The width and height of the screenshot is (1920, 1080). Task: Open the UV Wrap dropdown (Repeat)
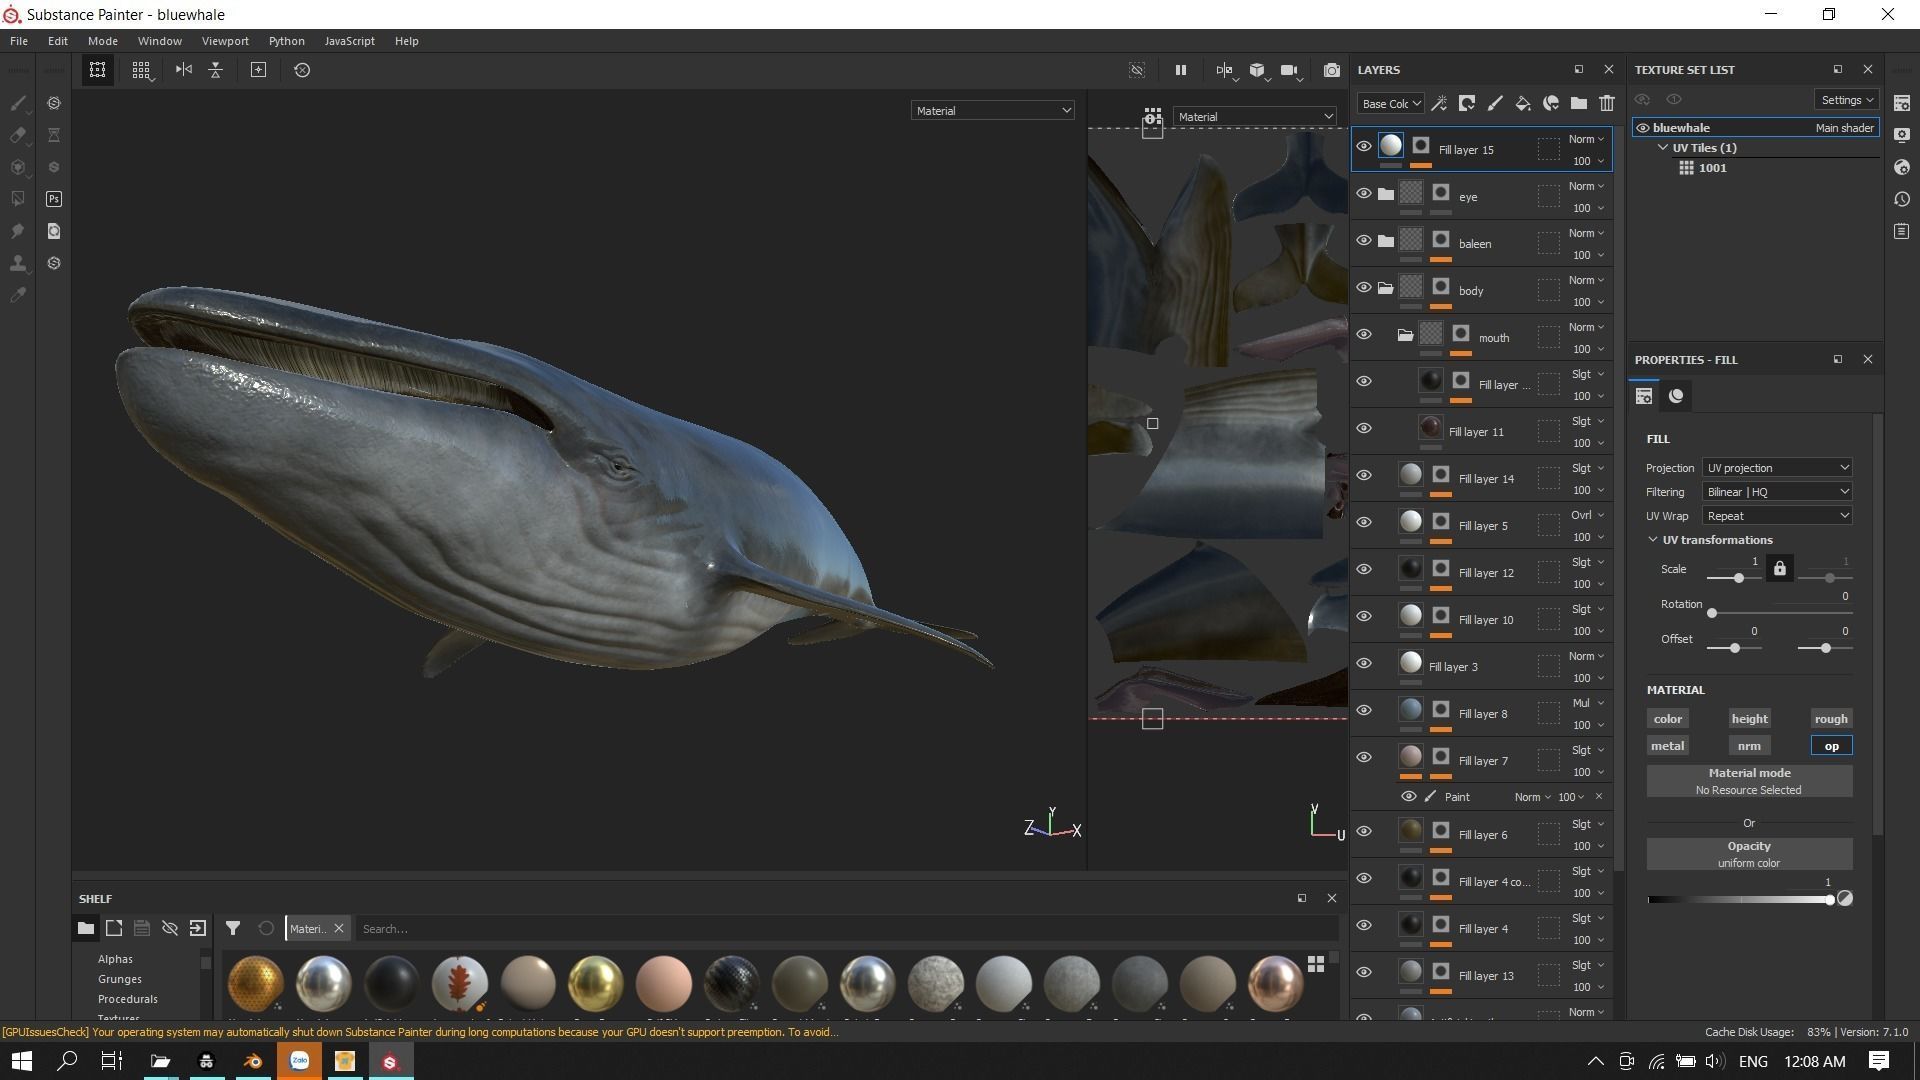point(1777,516)
